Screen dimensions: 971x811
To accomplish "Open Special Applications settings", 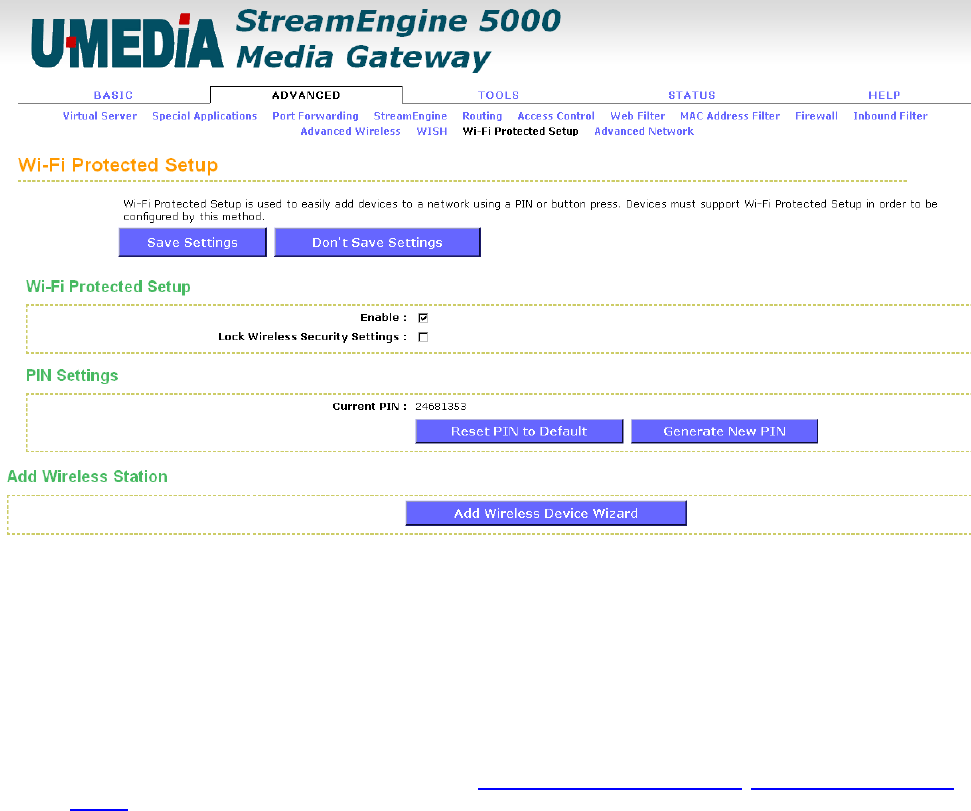I will tap(204, 116).
